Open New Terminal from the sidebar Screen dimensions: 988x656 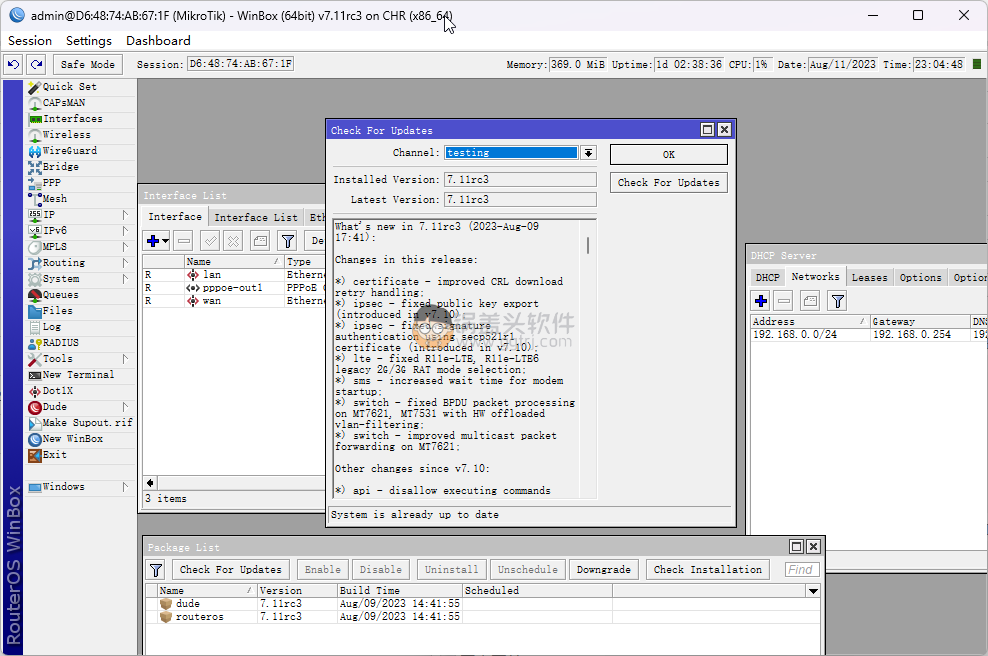pos(81,375)
